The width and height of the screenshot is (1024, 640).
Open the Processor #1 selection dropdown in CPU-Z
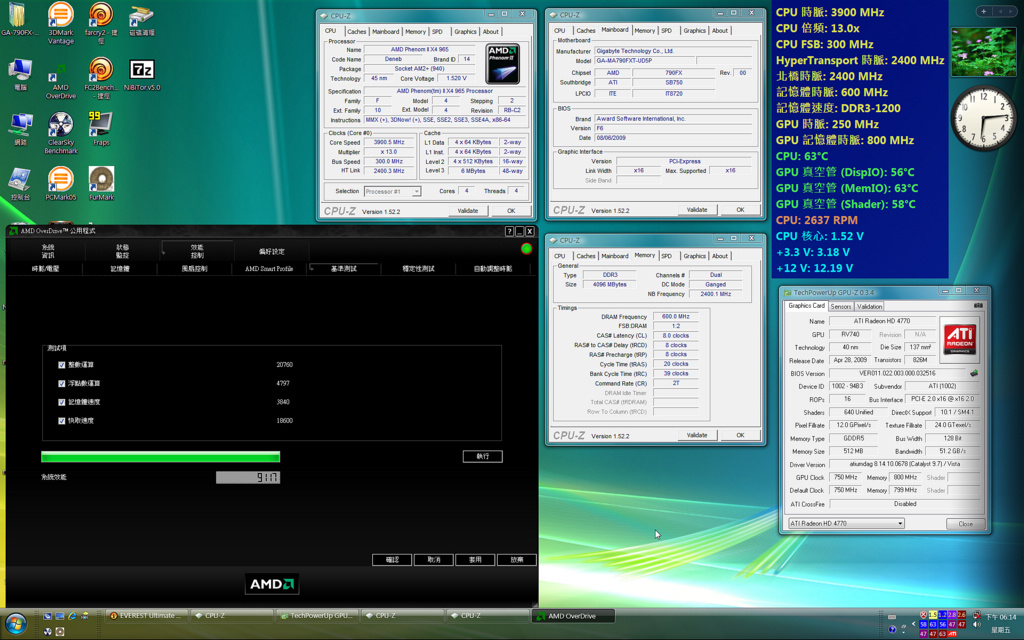pyautogui.click(x=392, y=191)
